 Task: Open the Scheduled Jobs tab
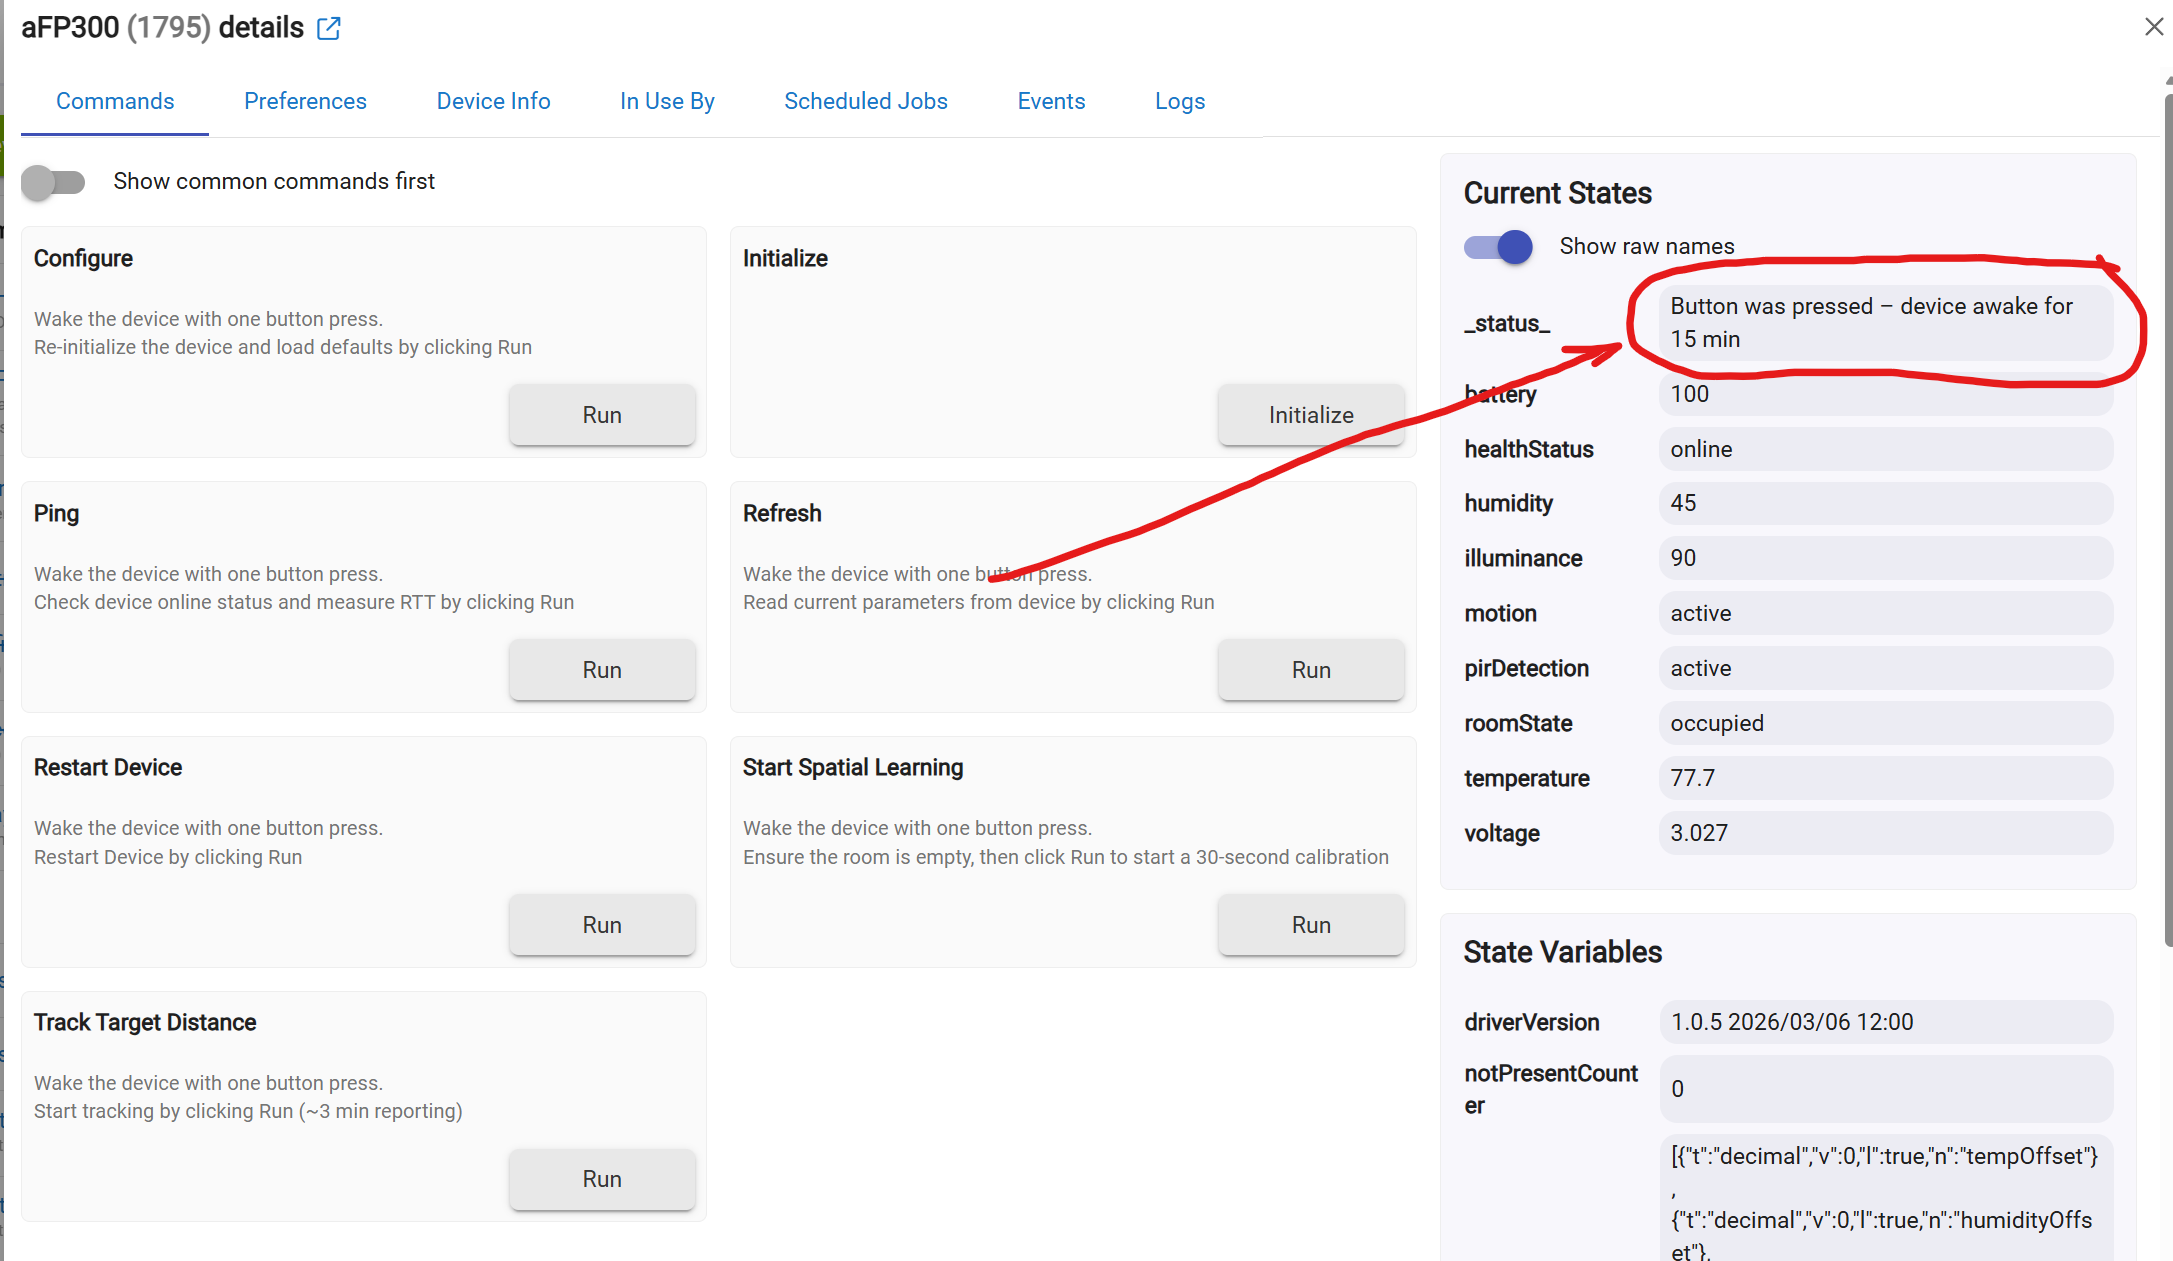click(865, 101)
